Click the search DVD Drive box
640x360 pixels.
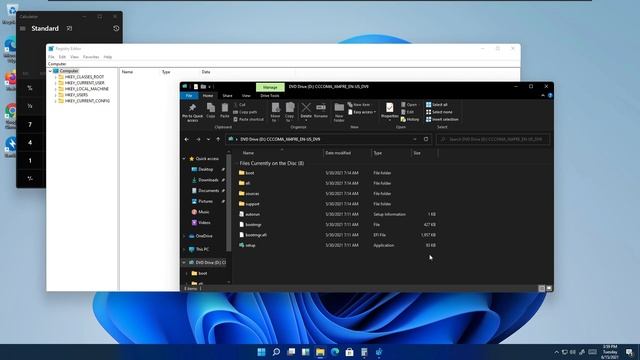[x=493, y=140]
